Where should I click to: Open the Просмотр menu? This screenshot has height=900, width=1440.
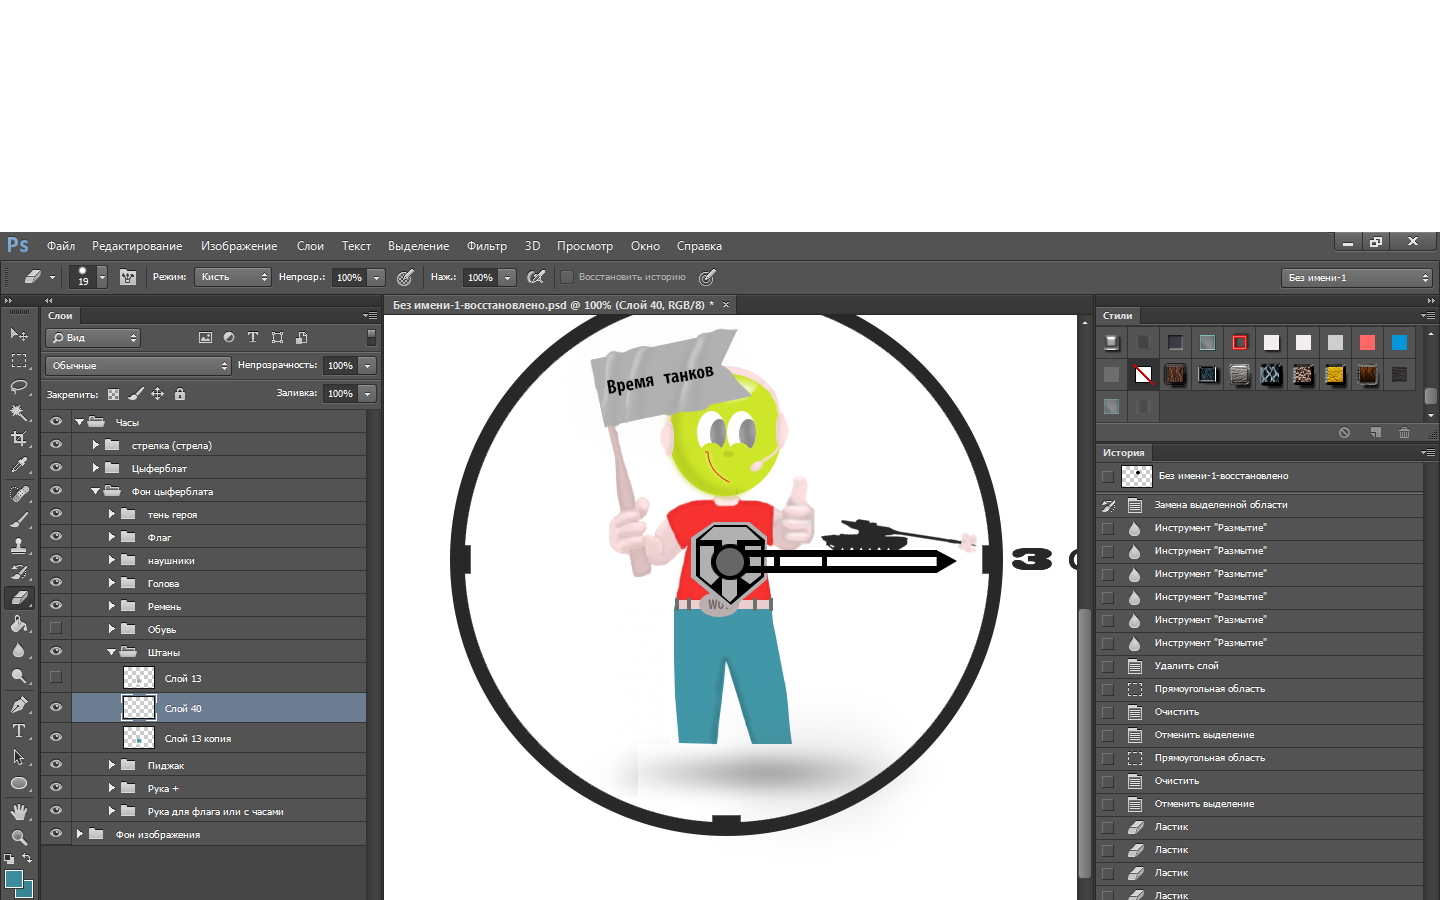(x=585, y=246)
